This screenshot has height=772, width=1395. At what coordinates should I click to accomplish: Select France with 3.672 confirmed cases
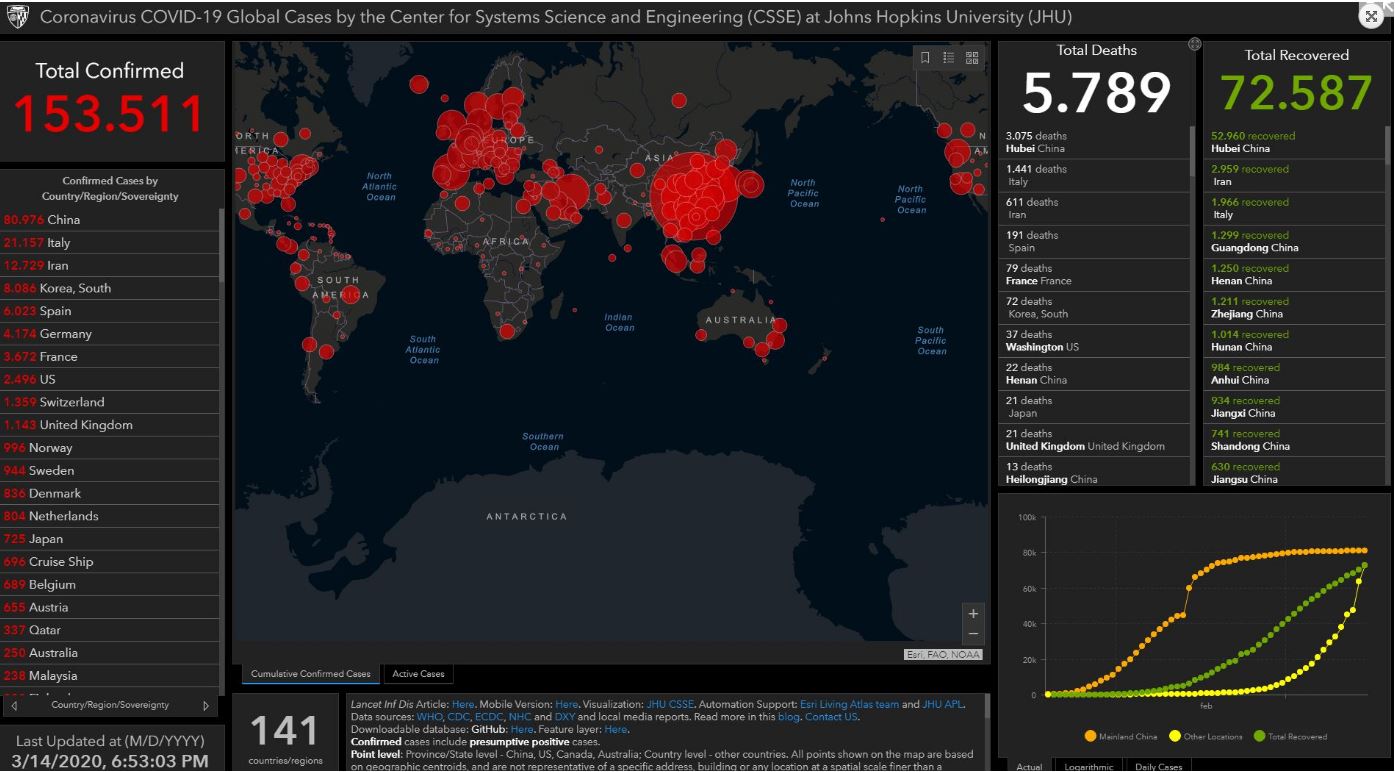pyautogui.click(x=110, y=357)
